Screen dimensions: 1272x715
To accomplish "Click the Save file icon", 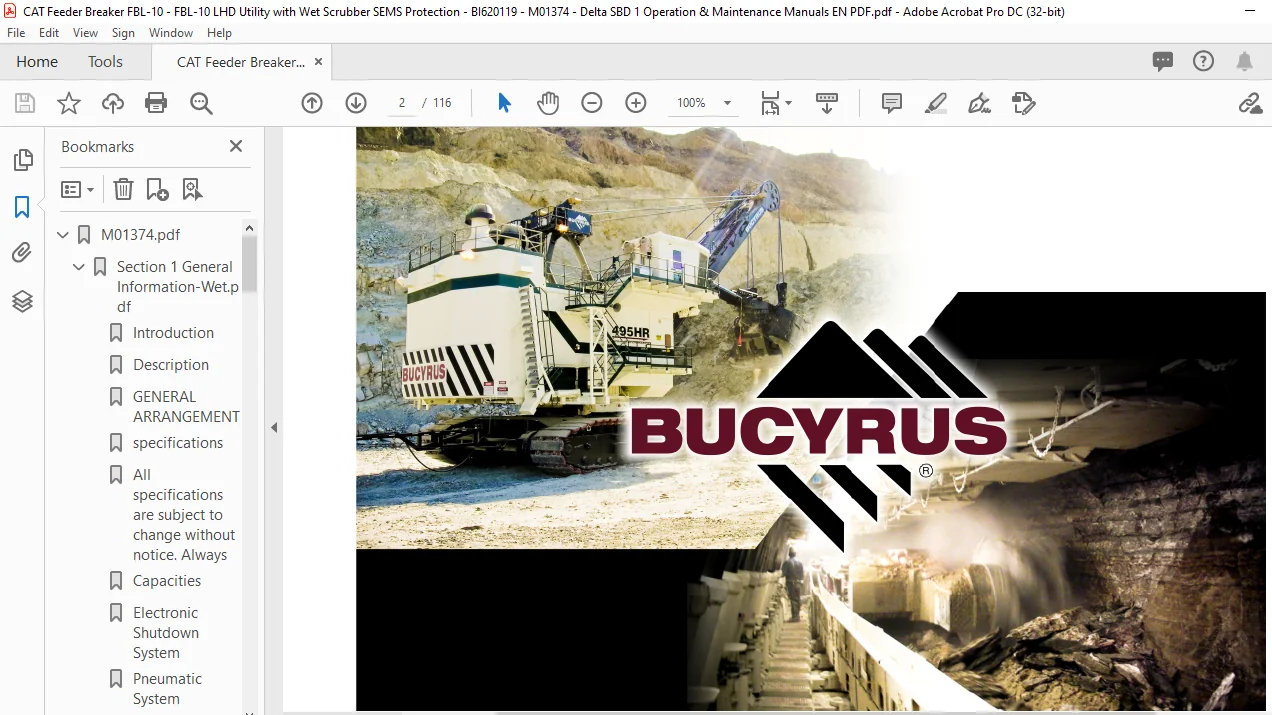I will (x=25, y=103).
